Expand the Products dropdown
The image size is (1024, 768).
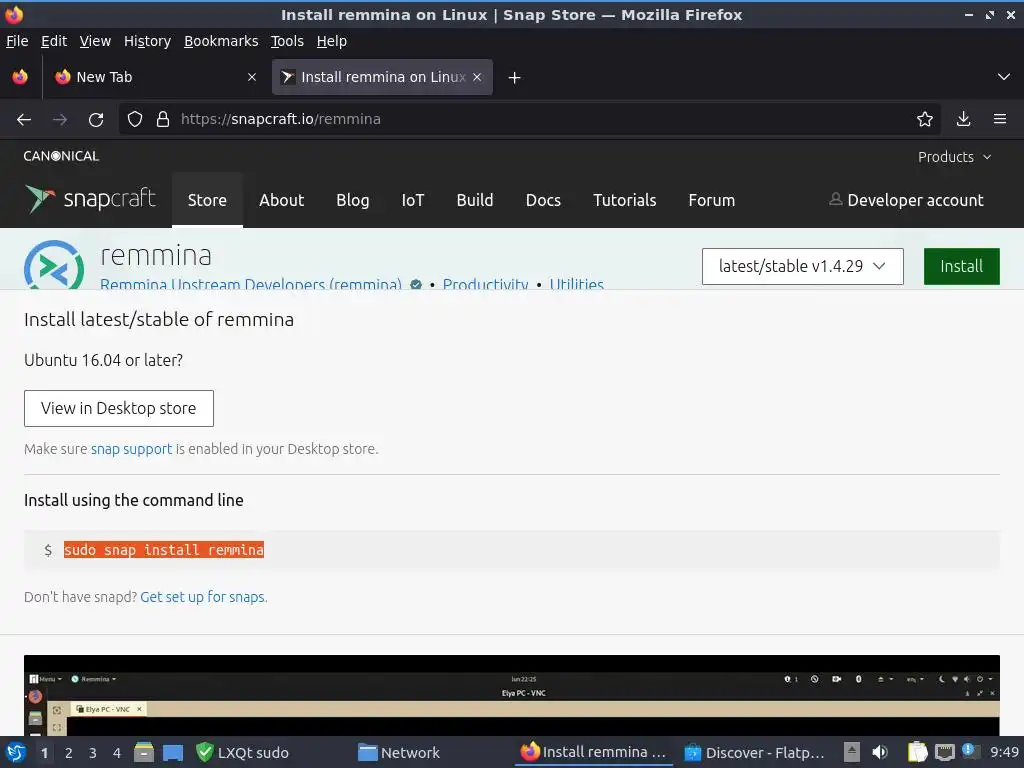954,157
